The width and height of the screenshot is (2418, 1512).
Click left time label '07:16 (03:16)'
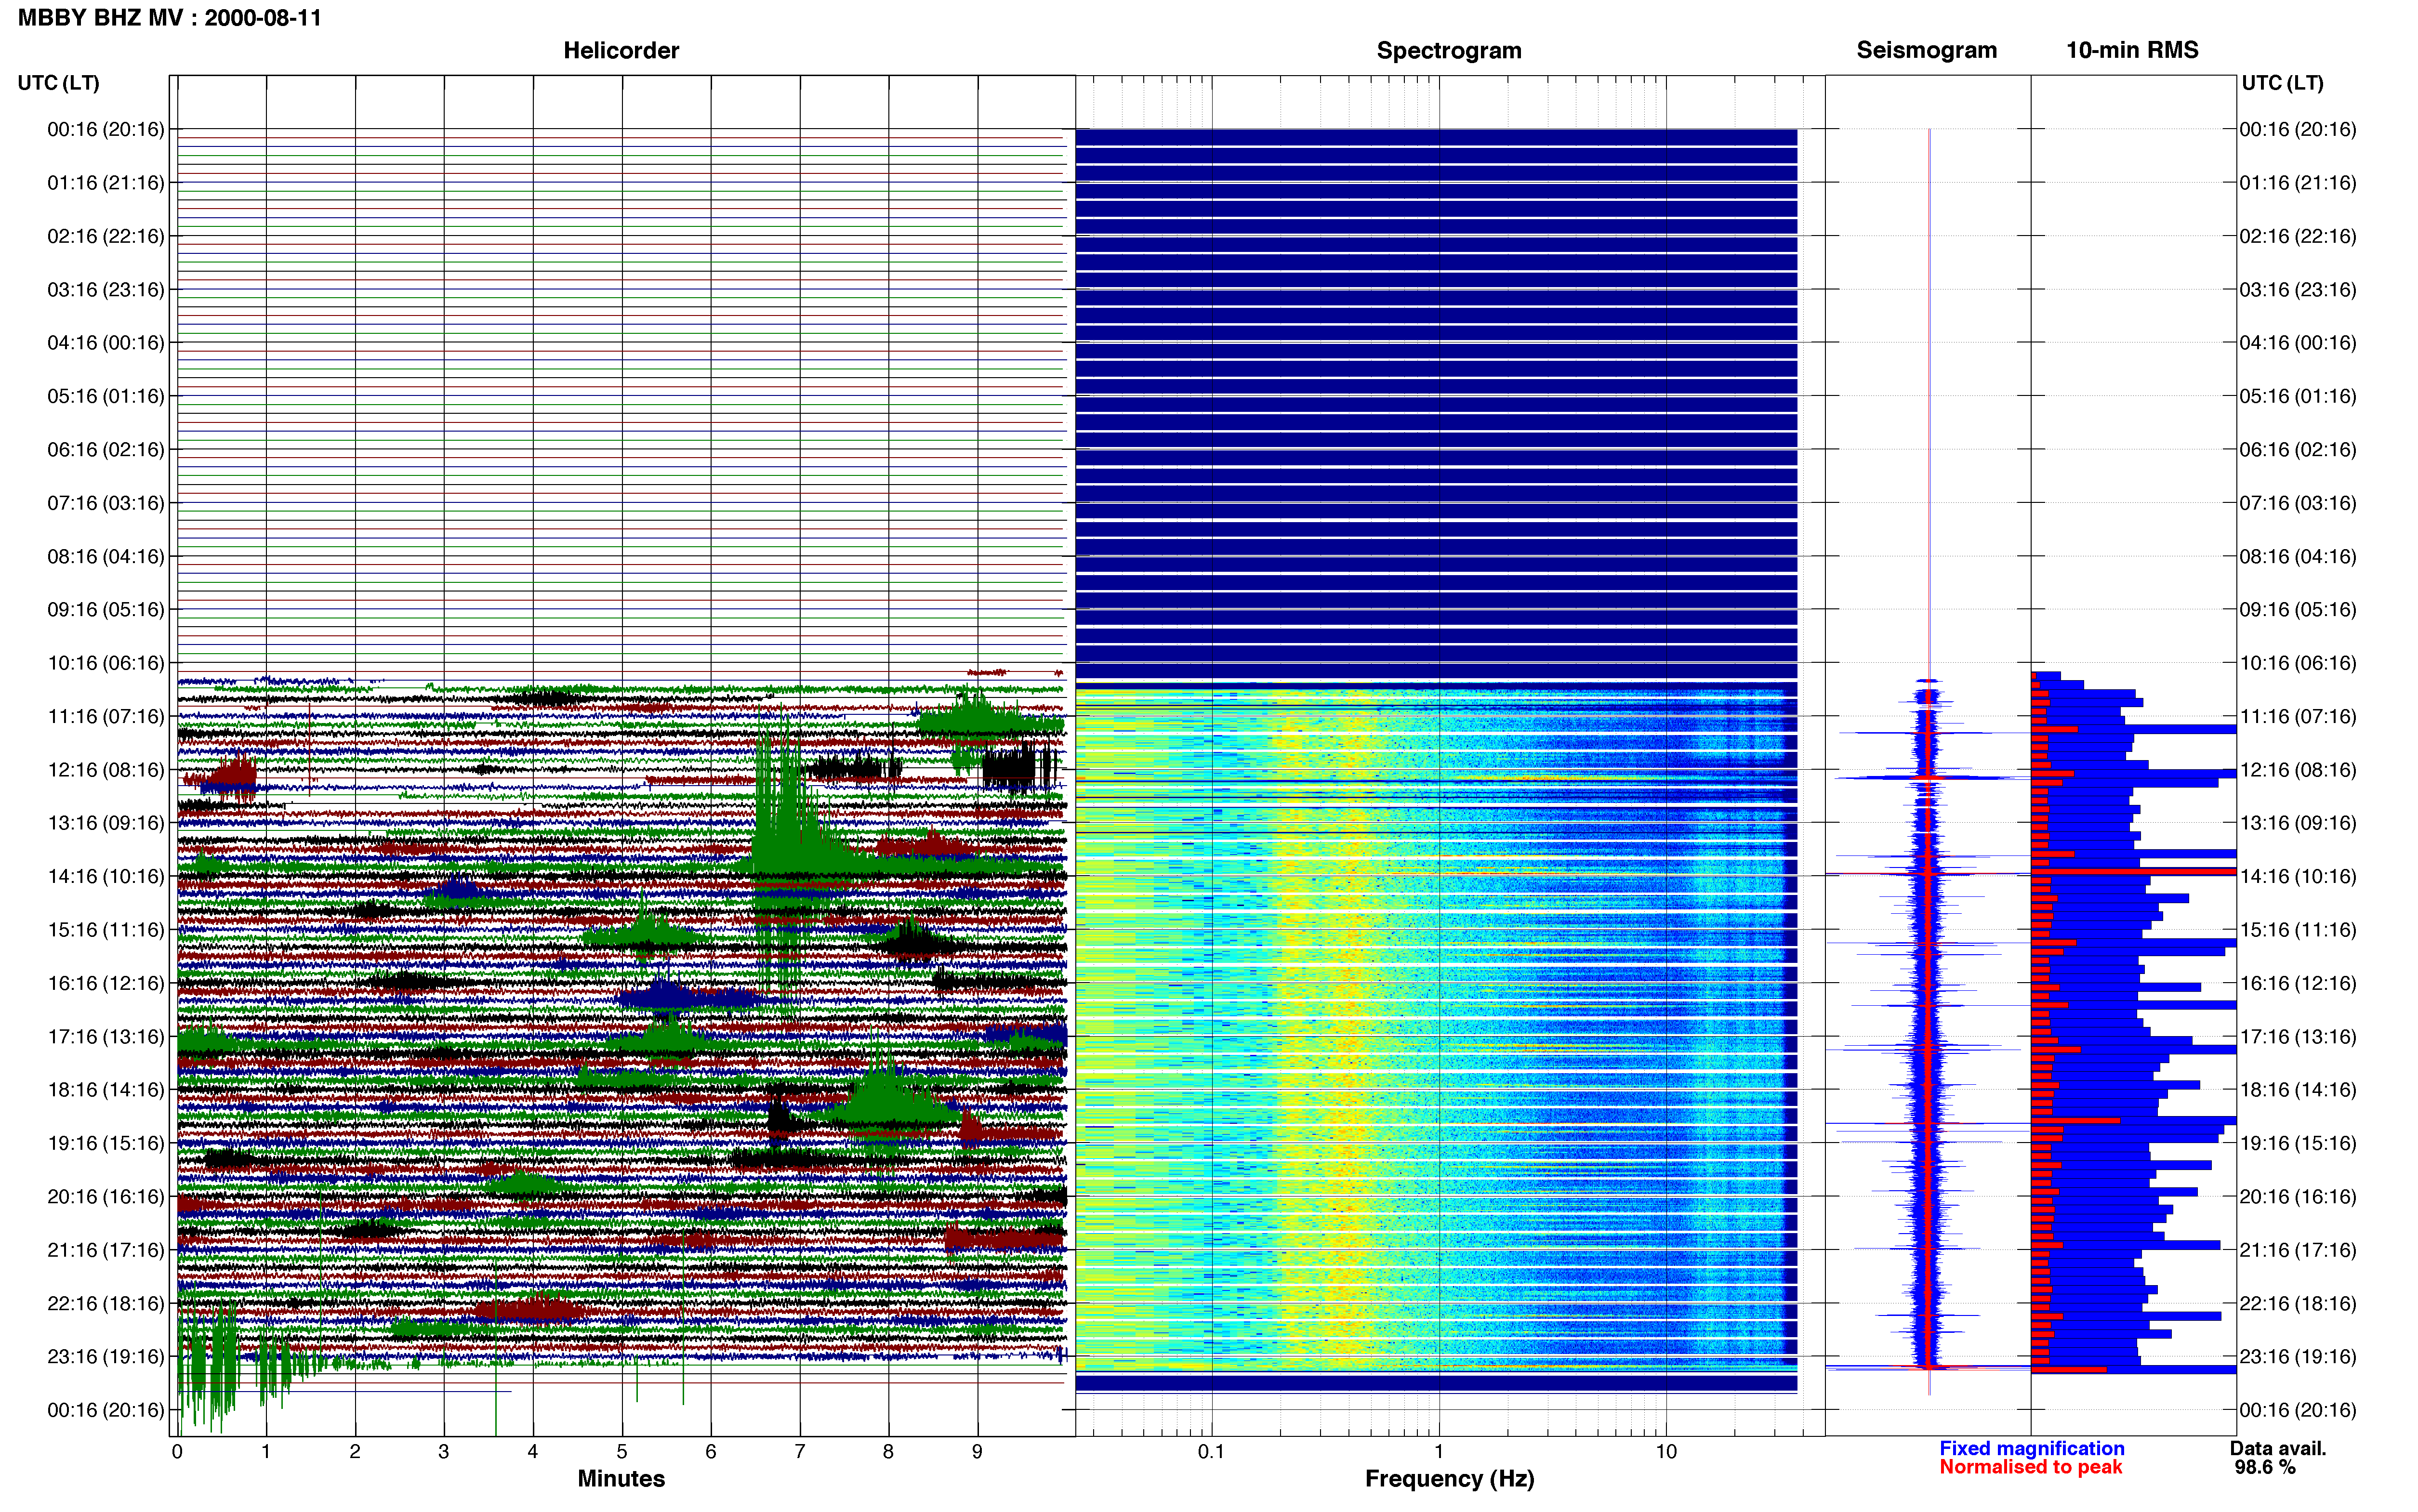(105, 503)
